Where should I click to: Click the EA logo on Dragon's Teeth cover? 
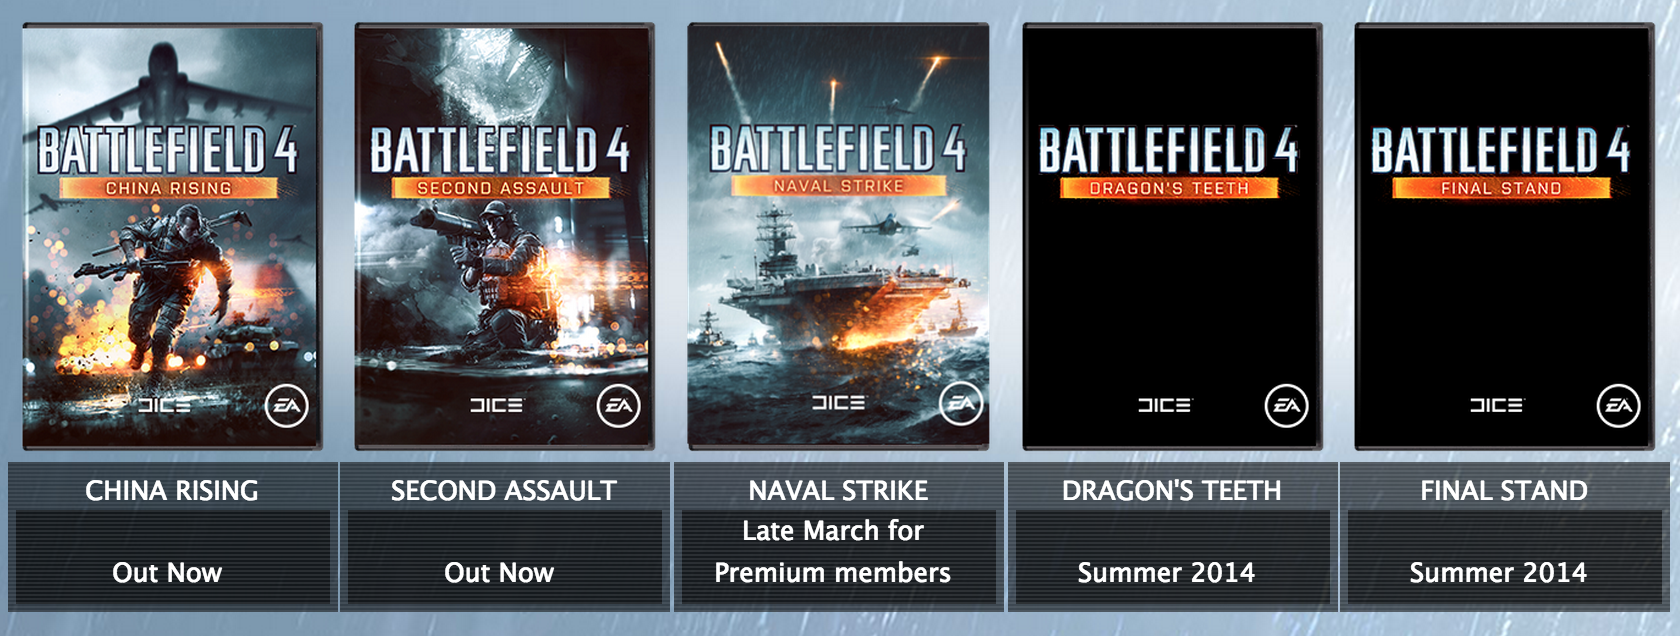coord(1286,406)
